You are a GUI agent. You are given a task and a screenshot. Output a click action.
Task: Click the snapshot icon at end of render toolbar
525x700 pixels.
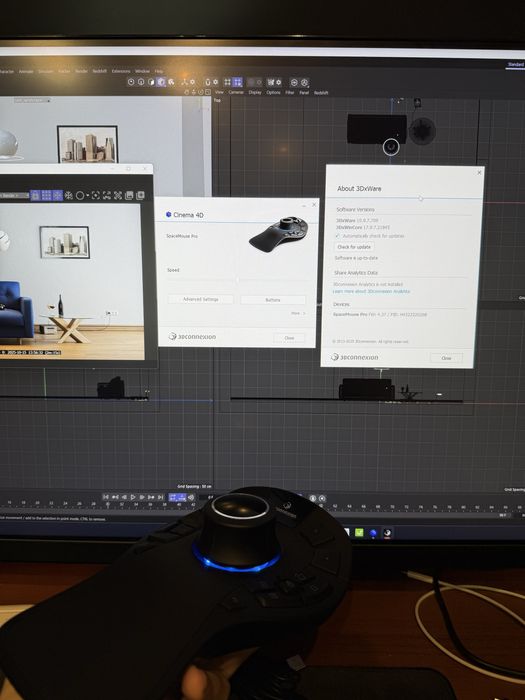tap(140, 196)
